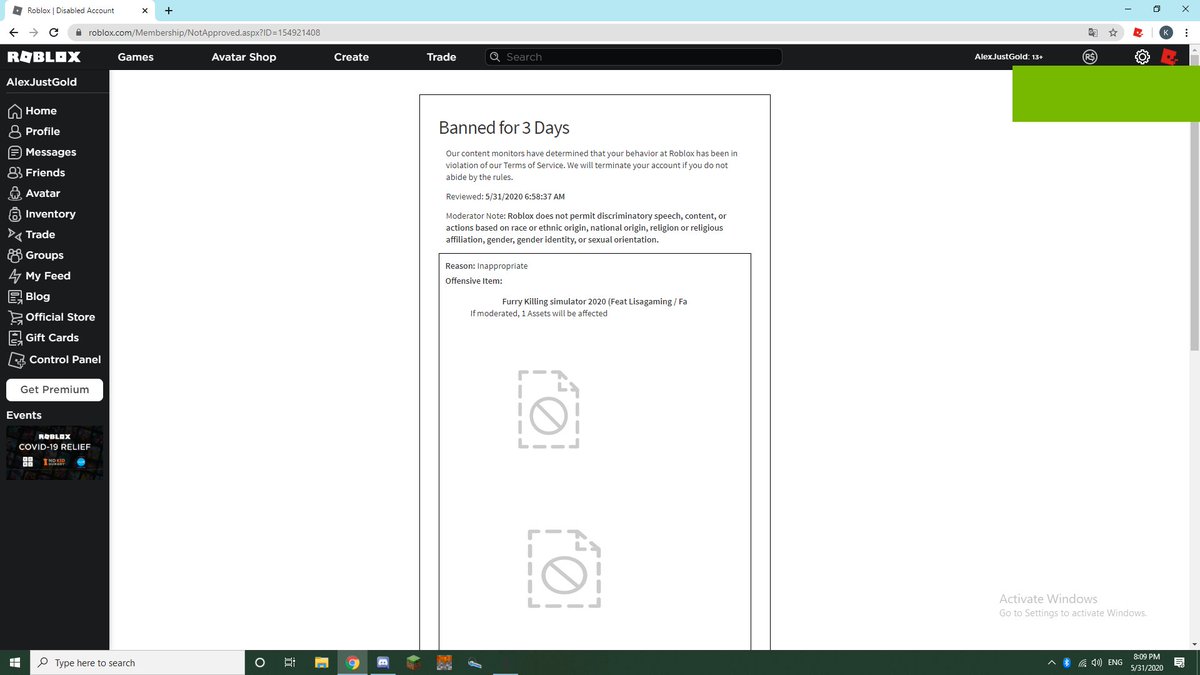Click the Groups icon in the sidebar
This screenshot has width=1200, height=675.
pyautogui.click(x=14, y=255)
